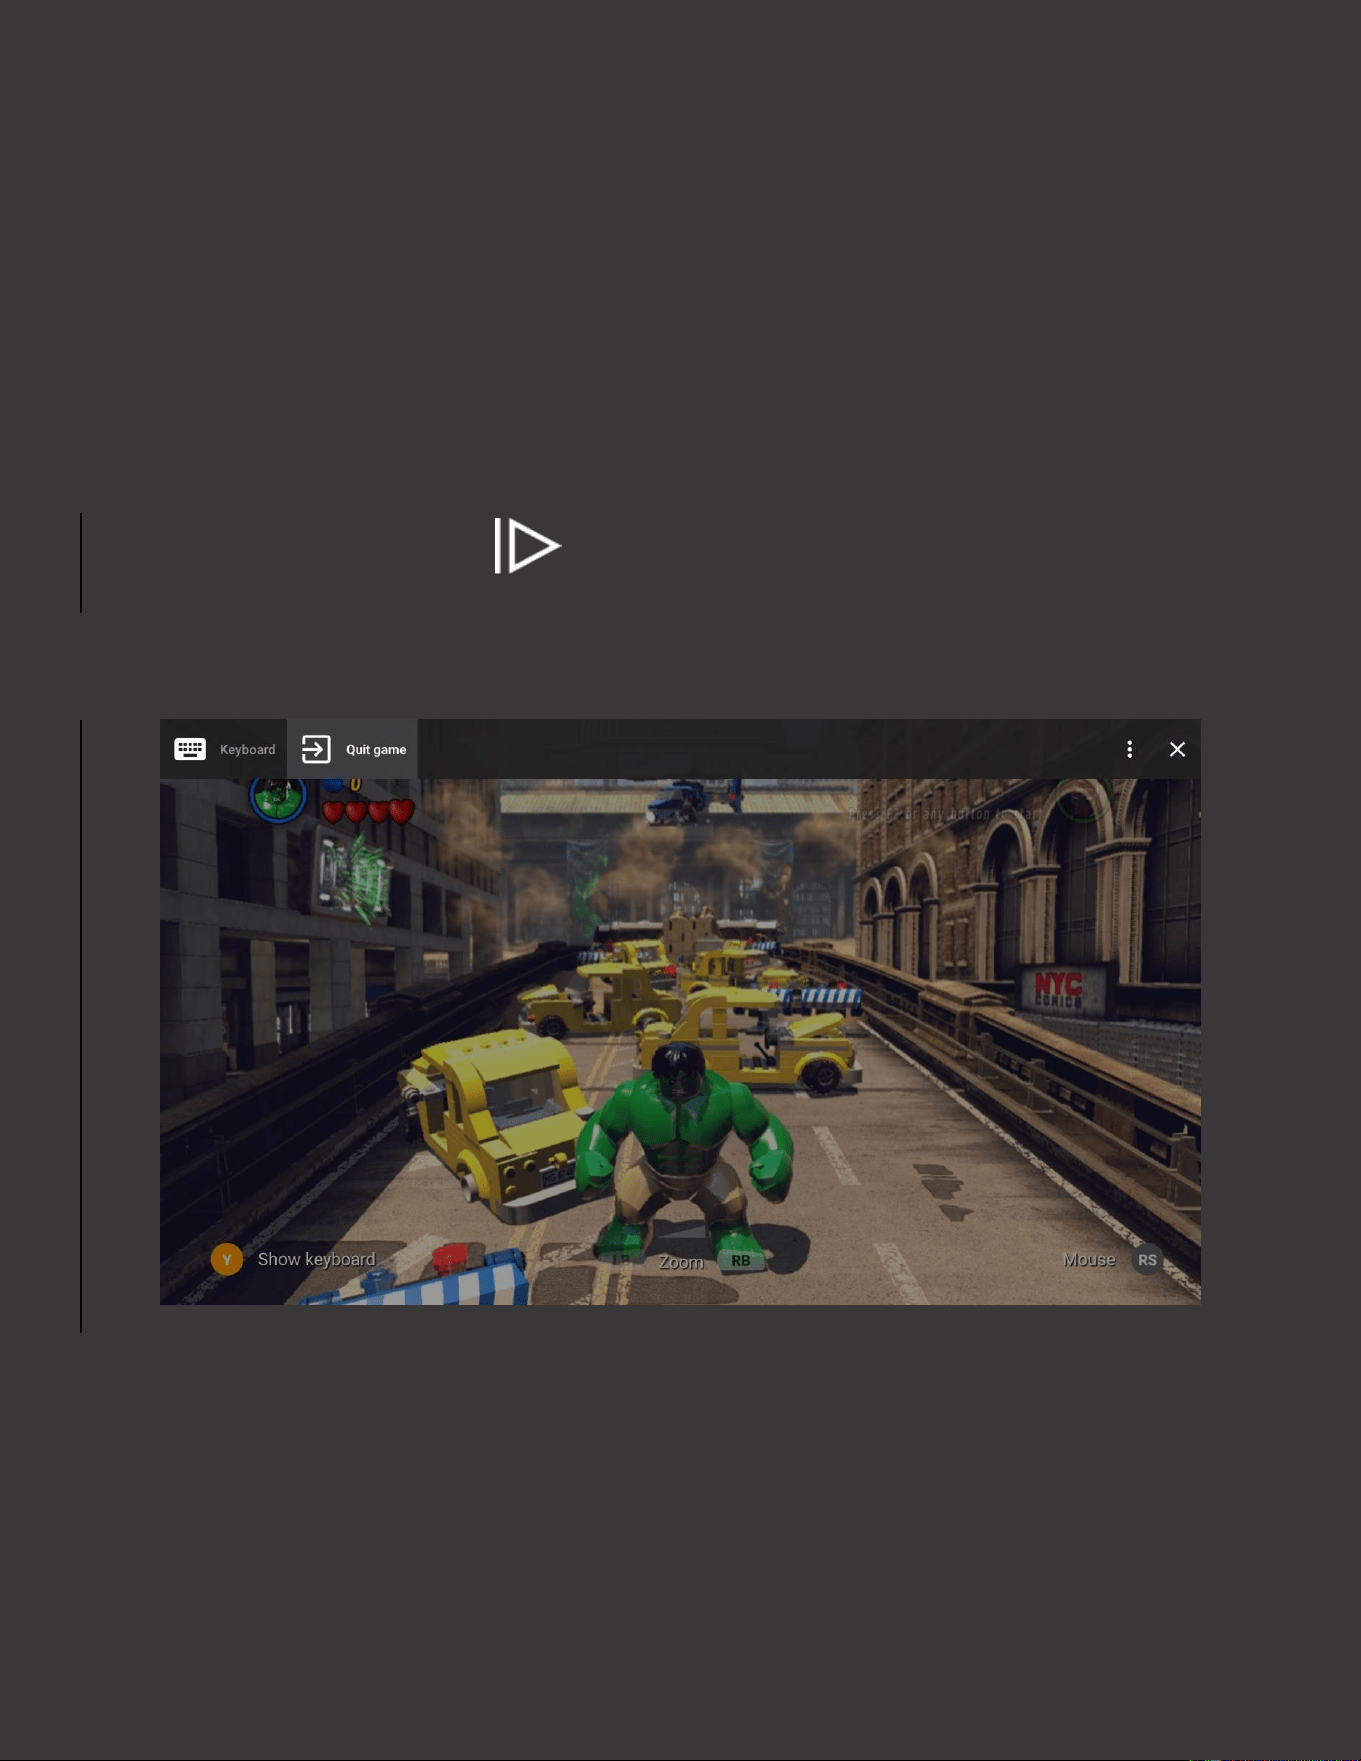Click the Show keyboard hint text

pyautogui.click(x=316, y=1259)
